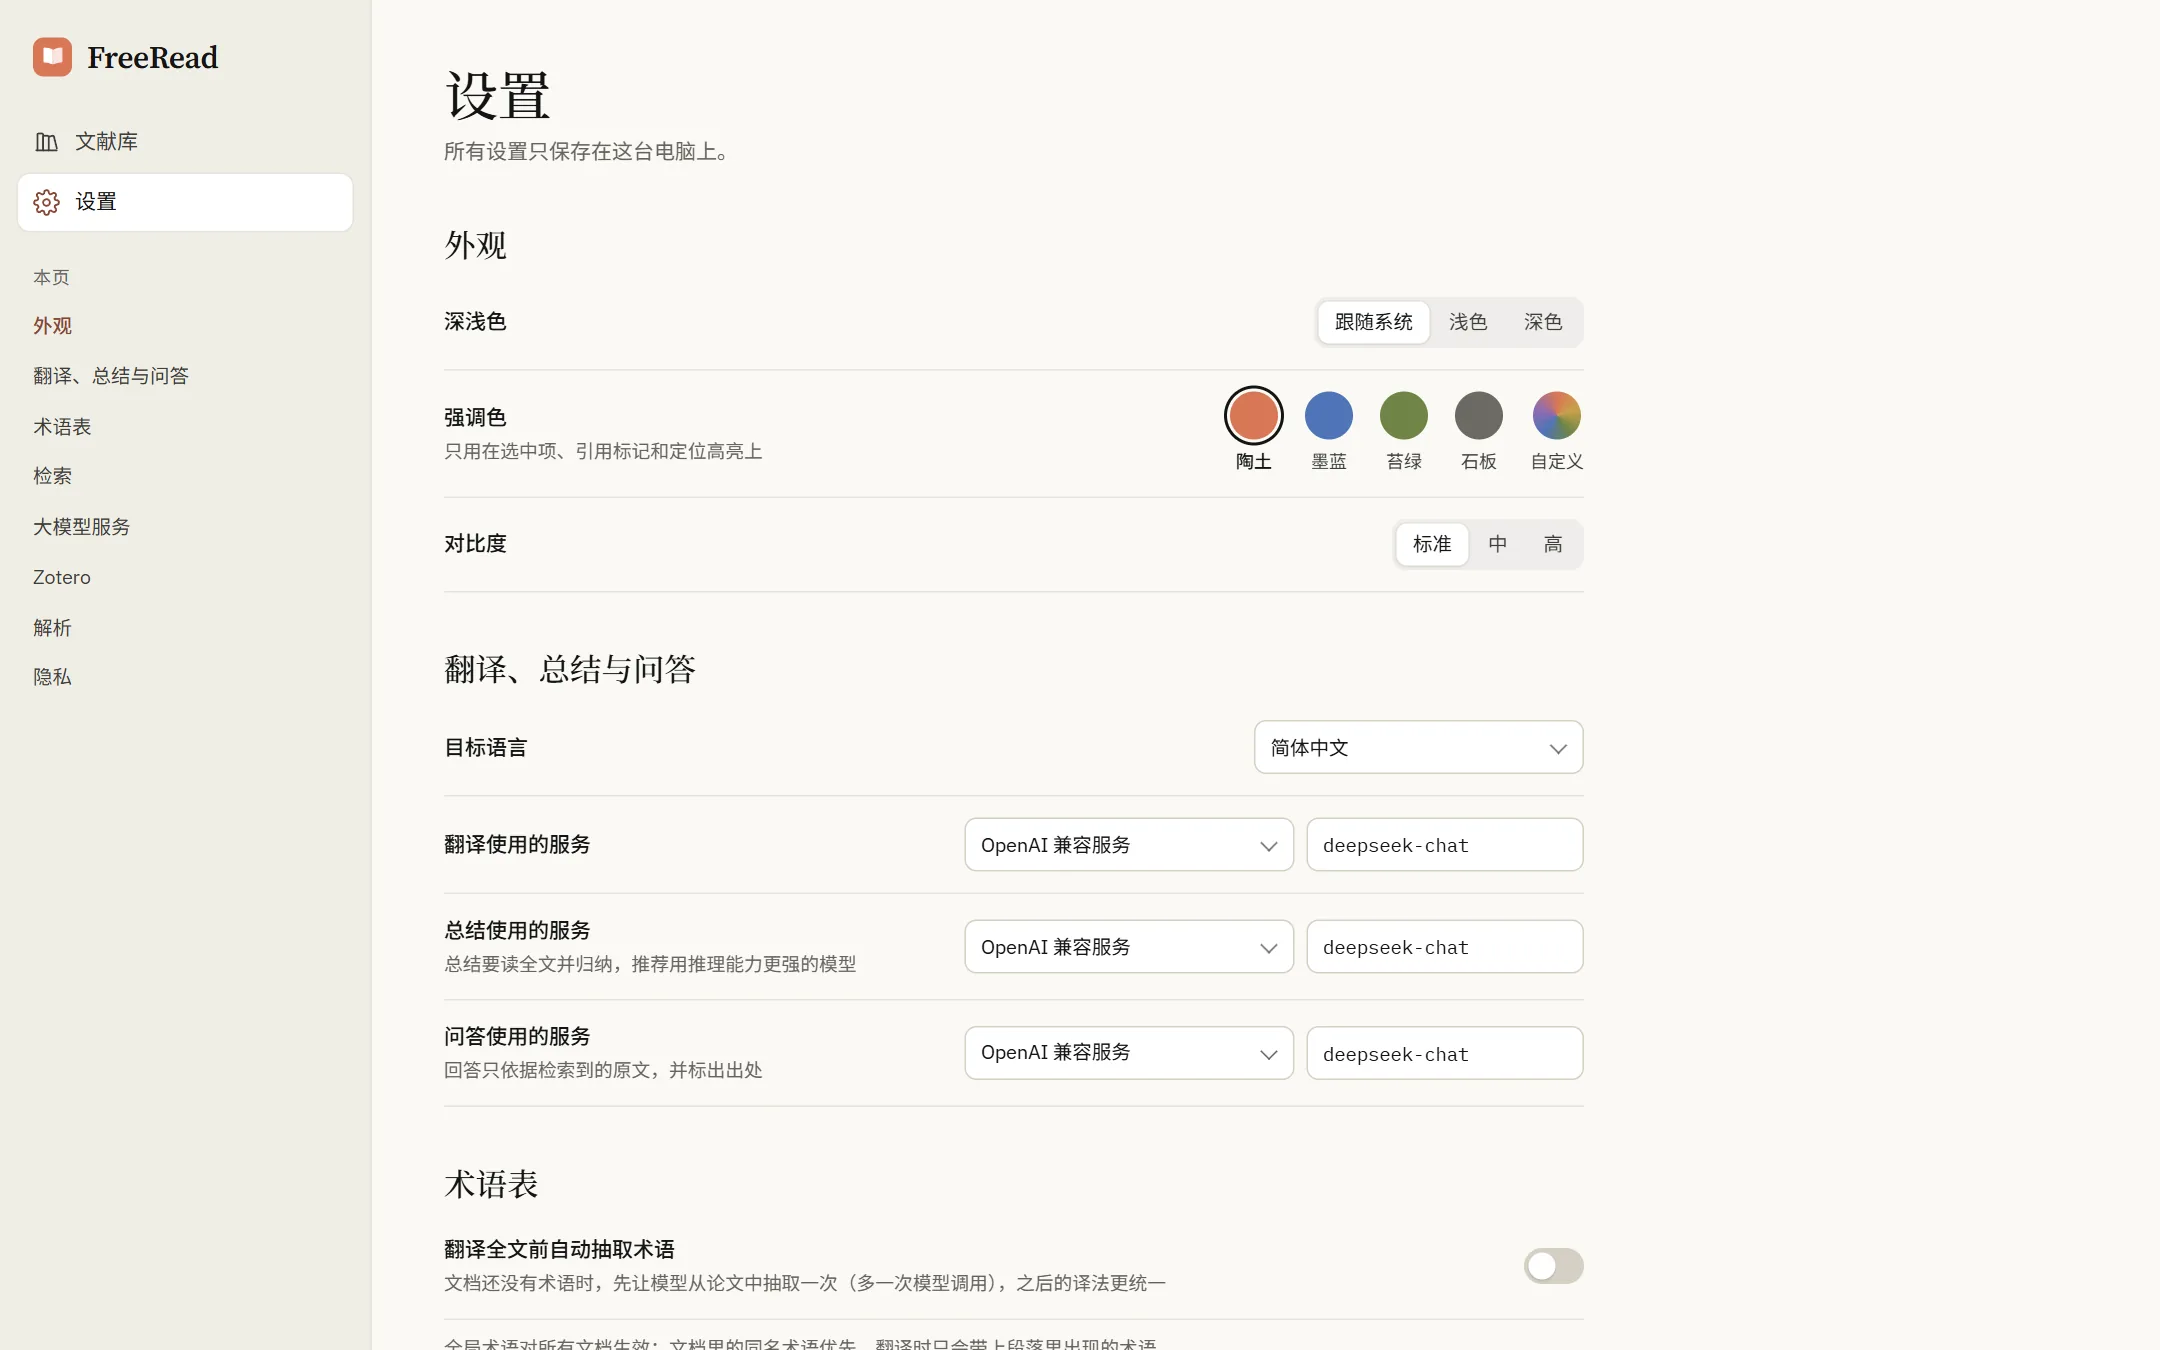Select 浅色 light mode
This screenshot has width=2160, height=1350.
(x=1467, y=322)
